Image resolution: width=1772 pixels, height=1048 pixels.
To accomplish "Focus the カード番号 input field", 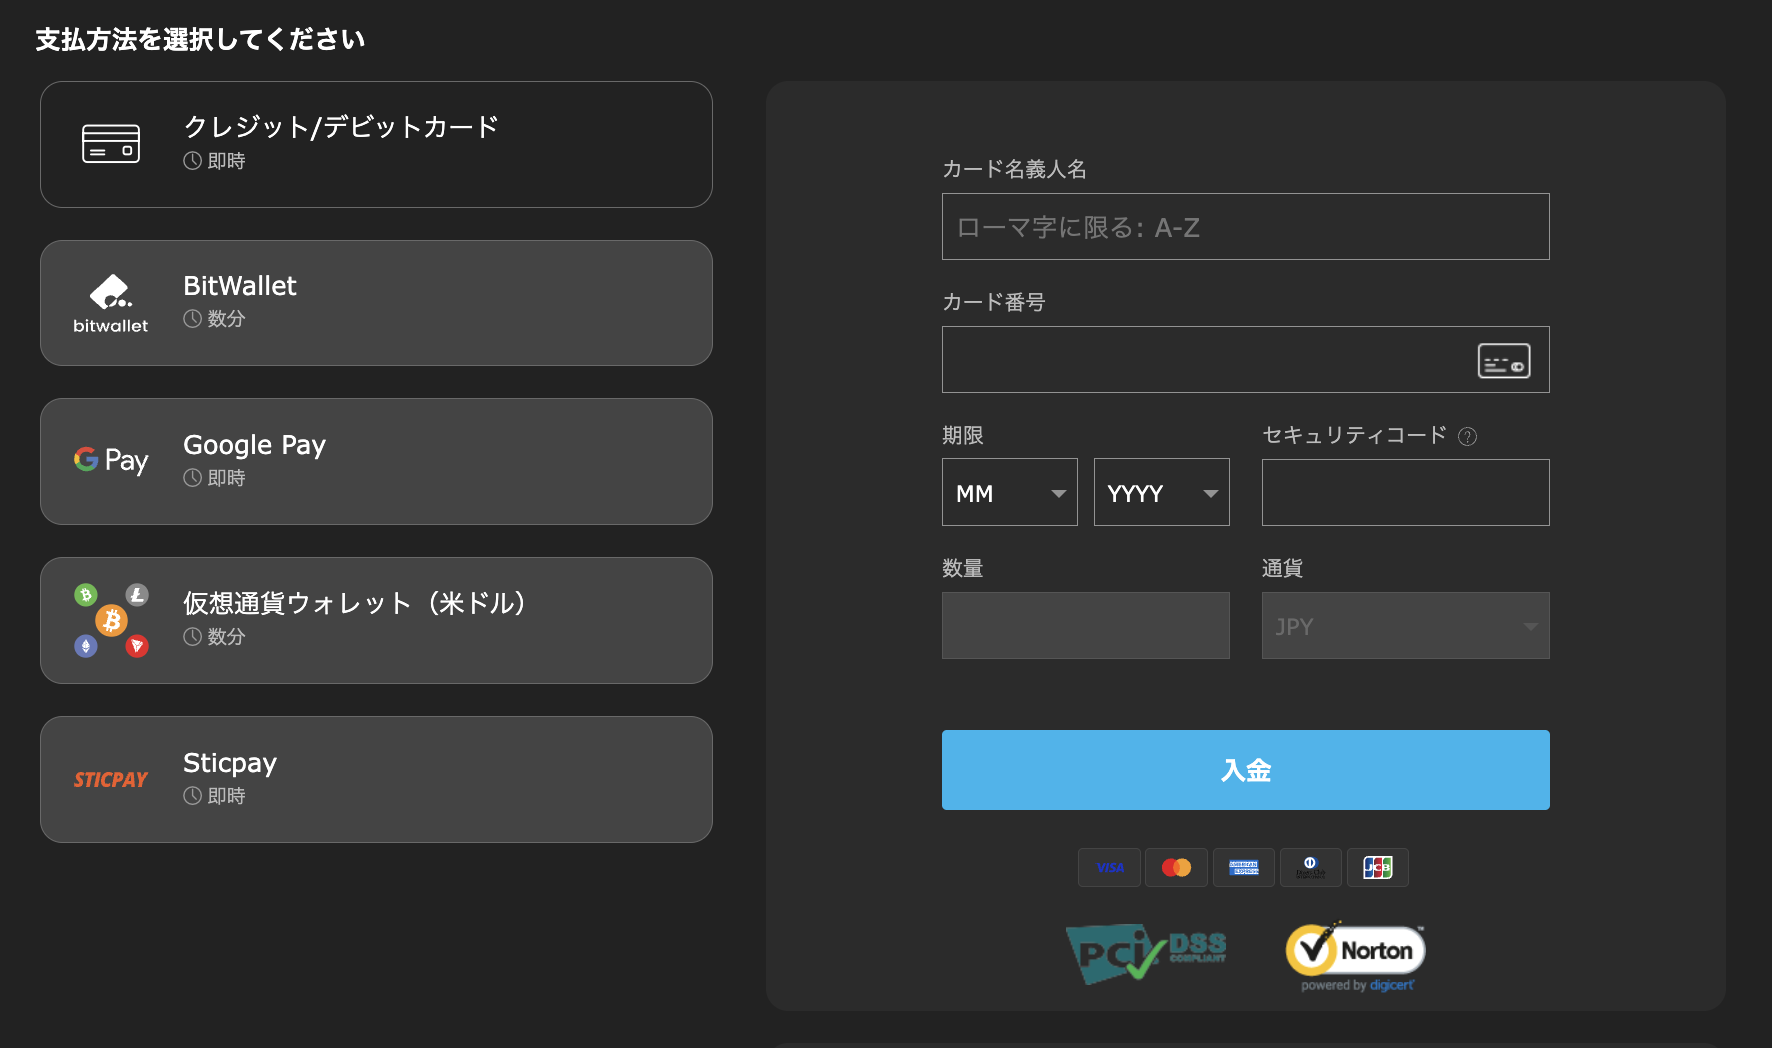I will 1246,360.
